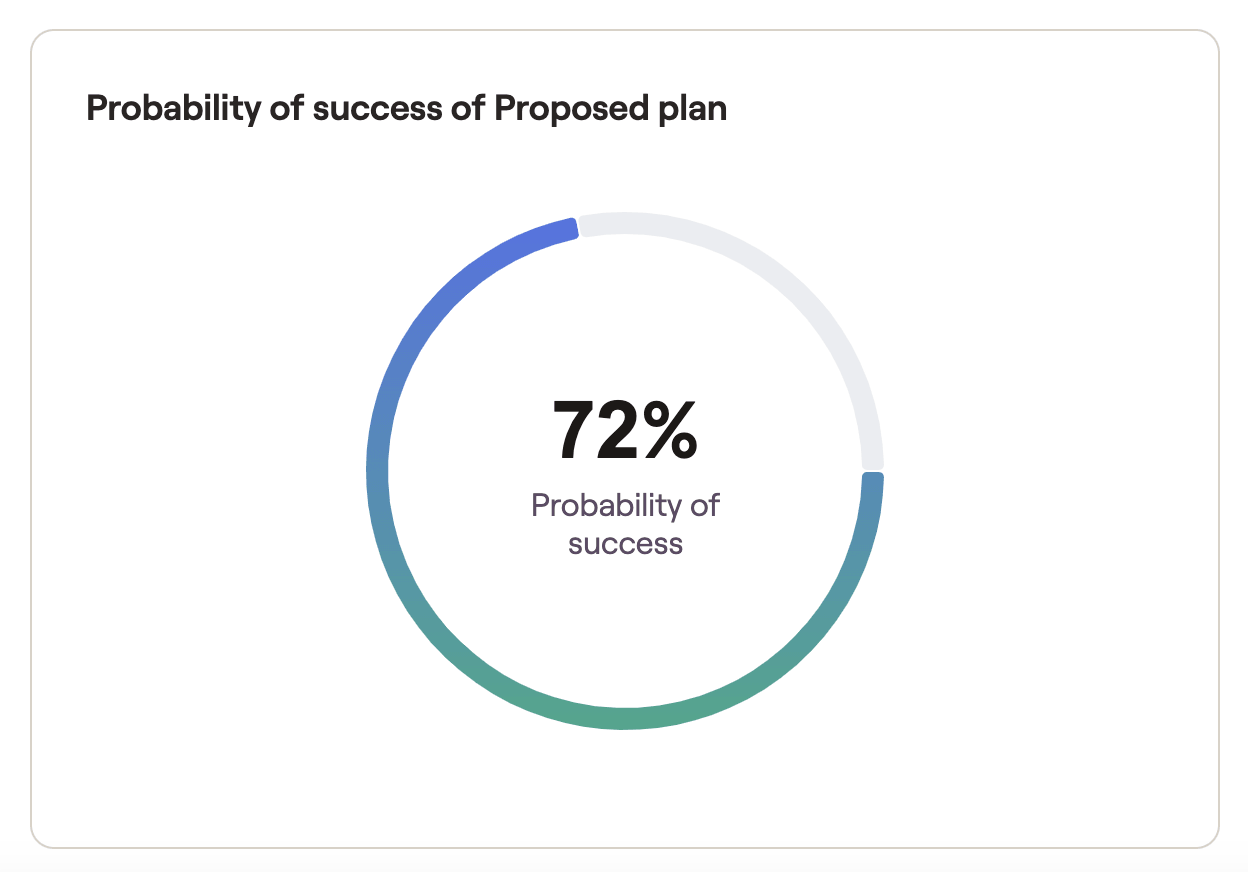Click the words "Proposed plan" in the title

pyautogui.click(x=611, y=108)
